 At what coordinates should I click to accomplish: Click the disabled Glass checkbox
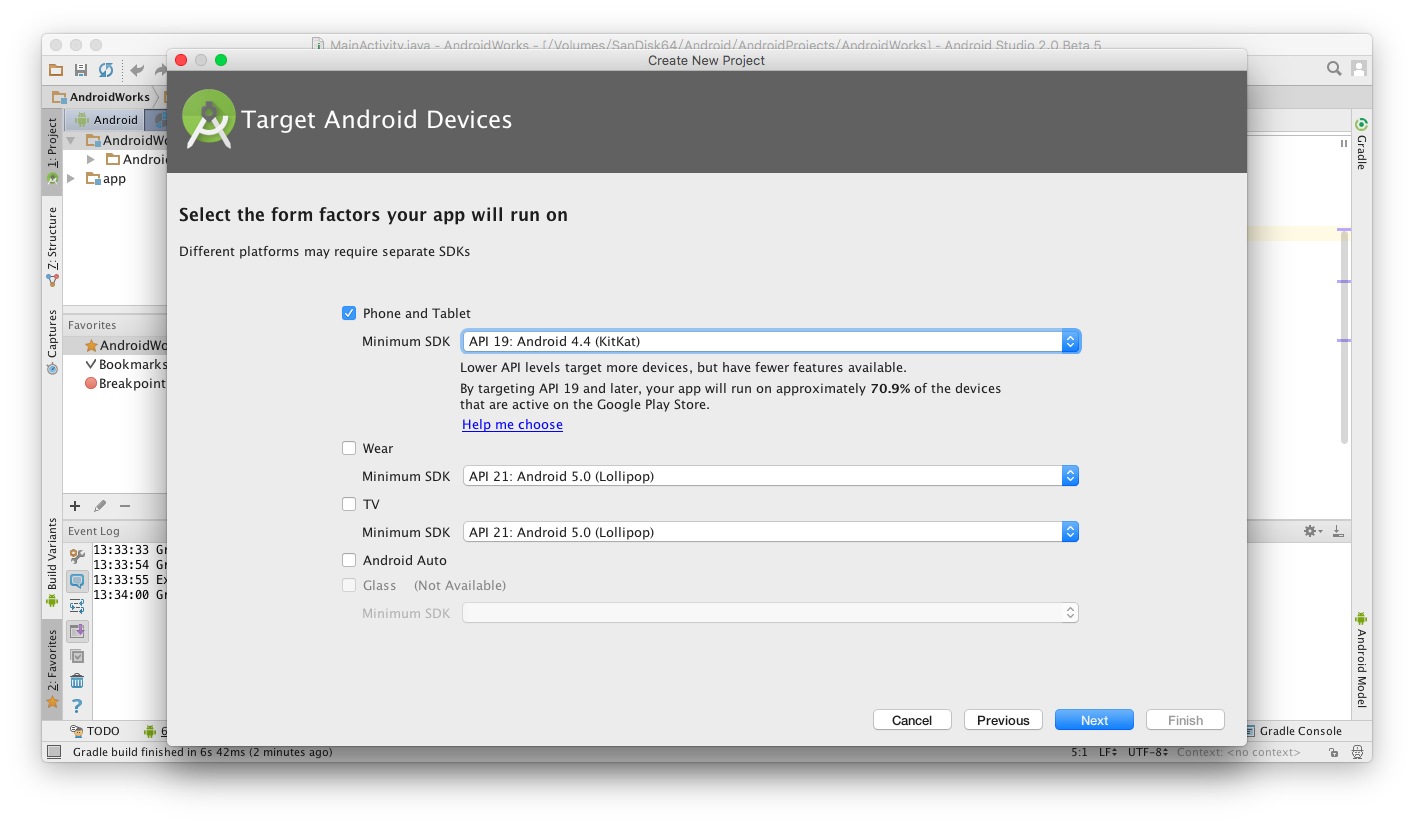pyautogui.click(x=349, y=585)
